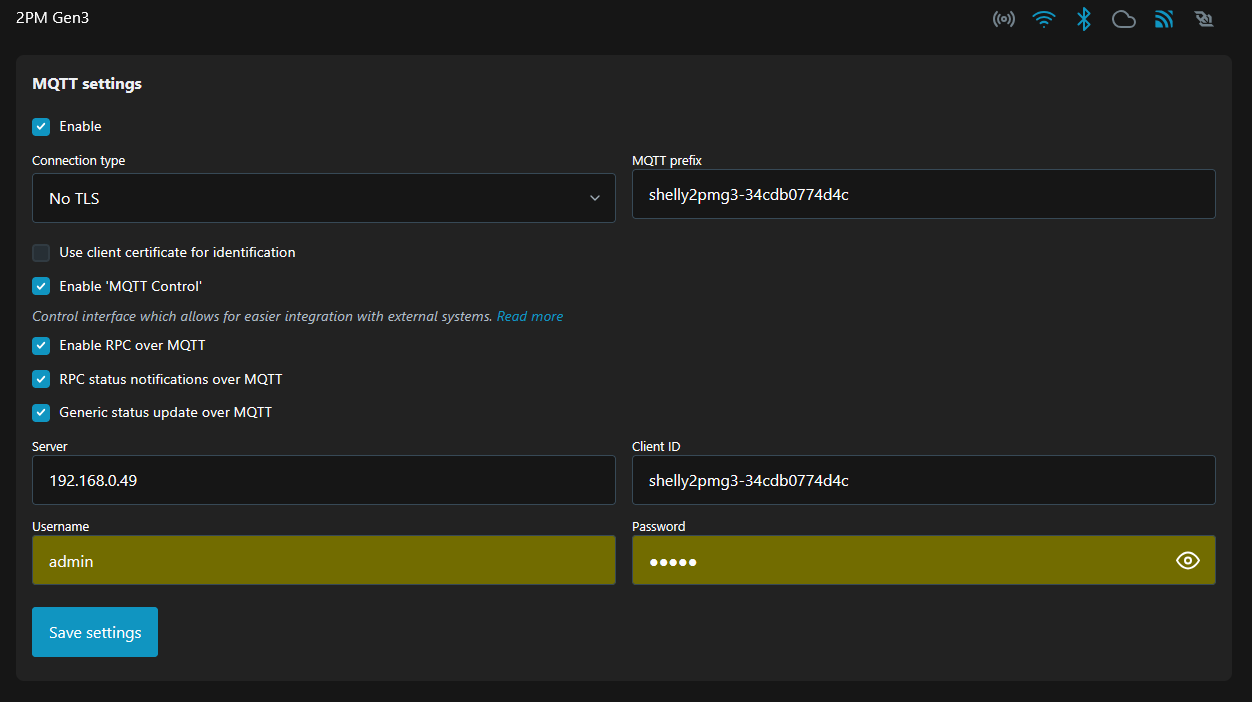1252x702 pixels.
Task: Click the access point broadcast icon
Action: pyautogui.click(x=1003, y=19)
